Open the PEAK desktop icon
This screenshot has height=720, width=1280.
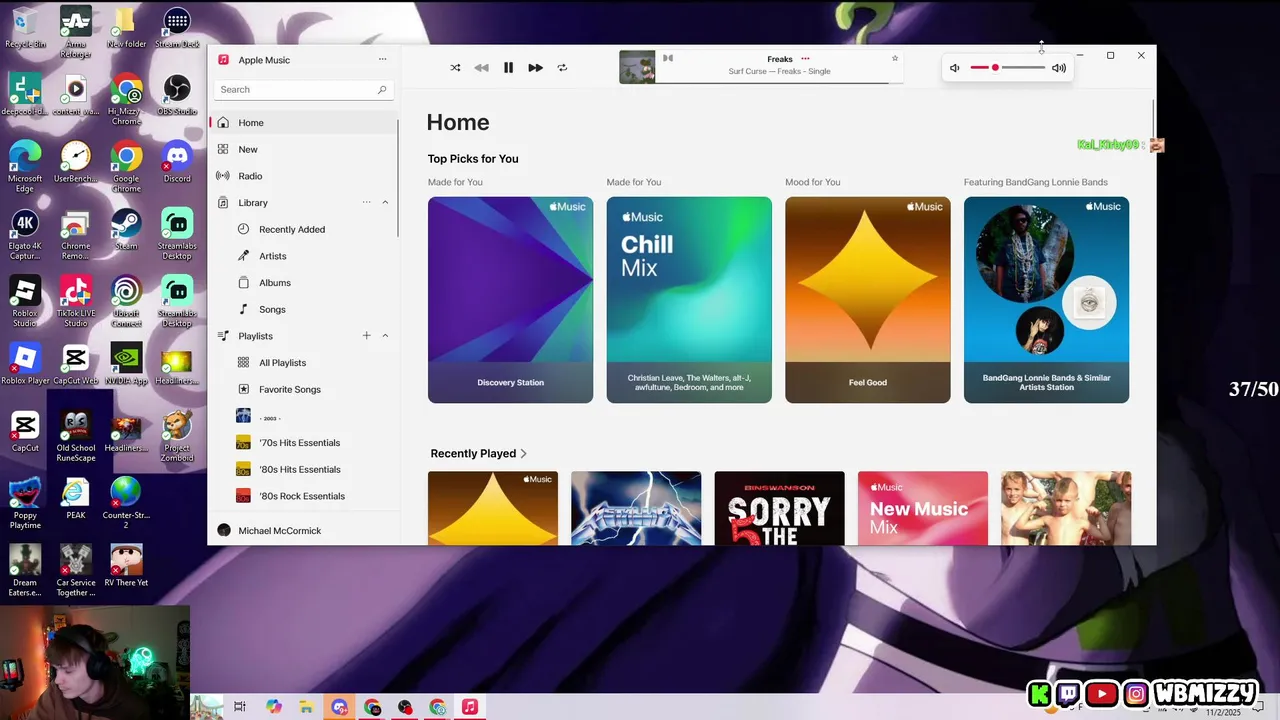[x=75, y=498]
